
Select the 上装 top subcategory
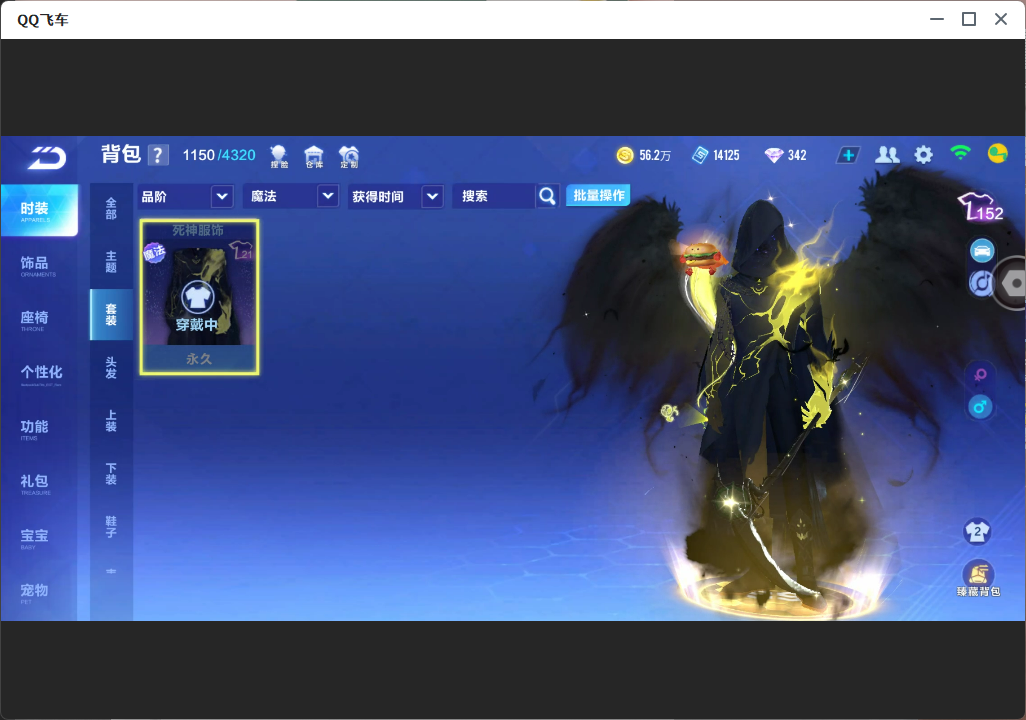point(111,421)
